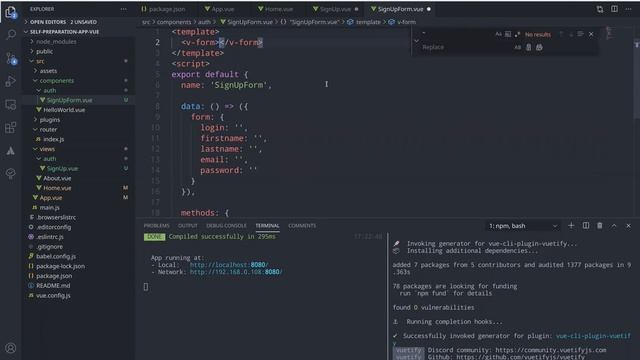Open the network 192.168.0.108:8080 link

[x=236, y=272]
